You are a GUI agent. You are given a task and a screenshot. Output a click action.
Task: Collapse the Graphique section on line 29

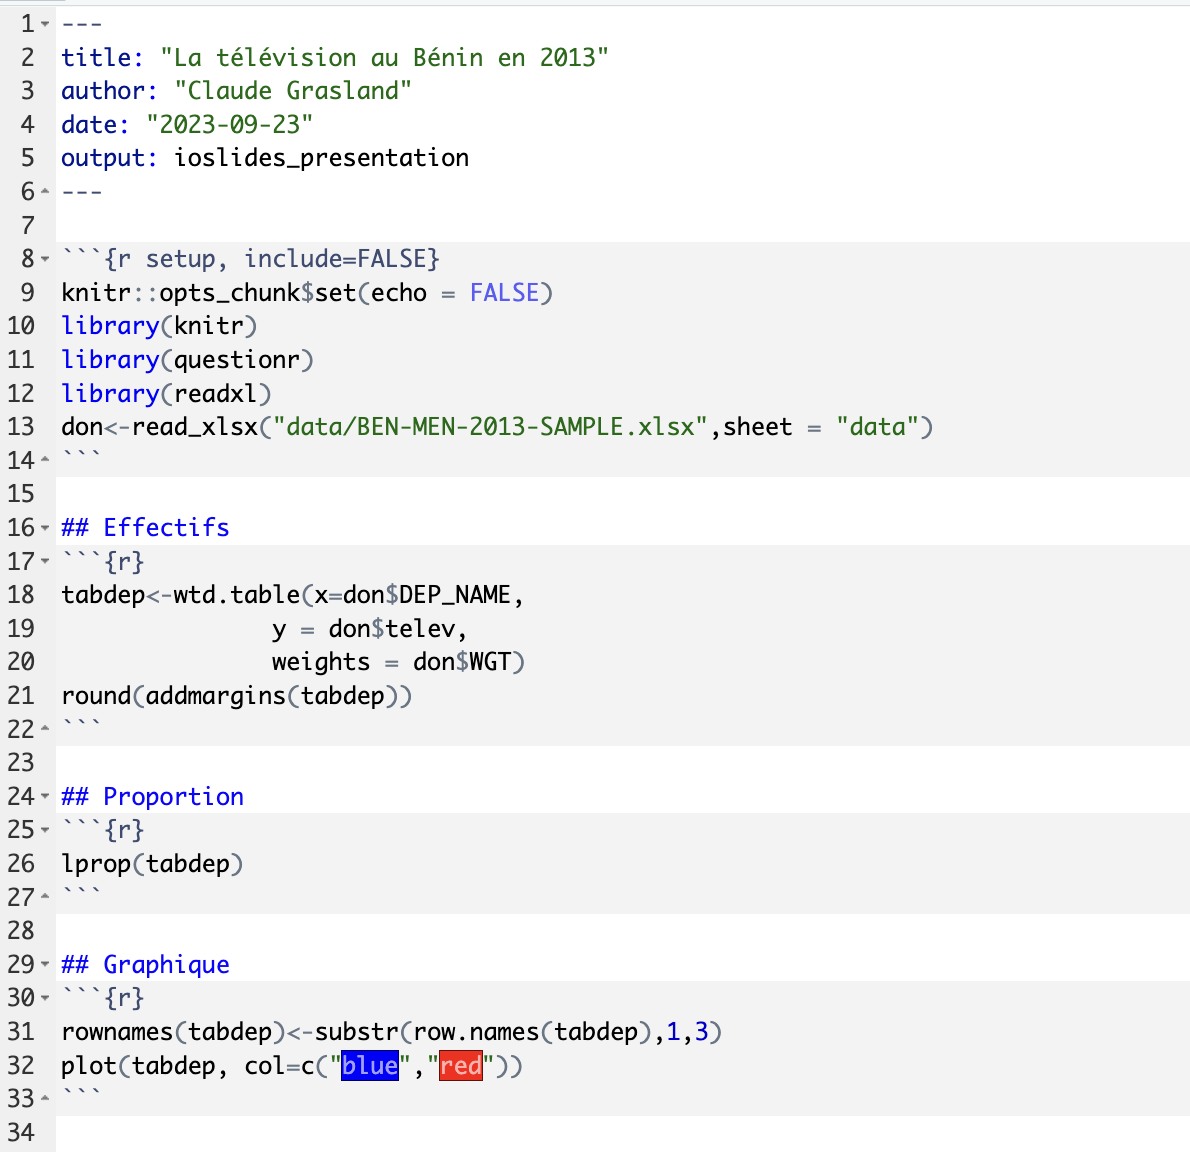pyautogui.click(x=45, y=965)
